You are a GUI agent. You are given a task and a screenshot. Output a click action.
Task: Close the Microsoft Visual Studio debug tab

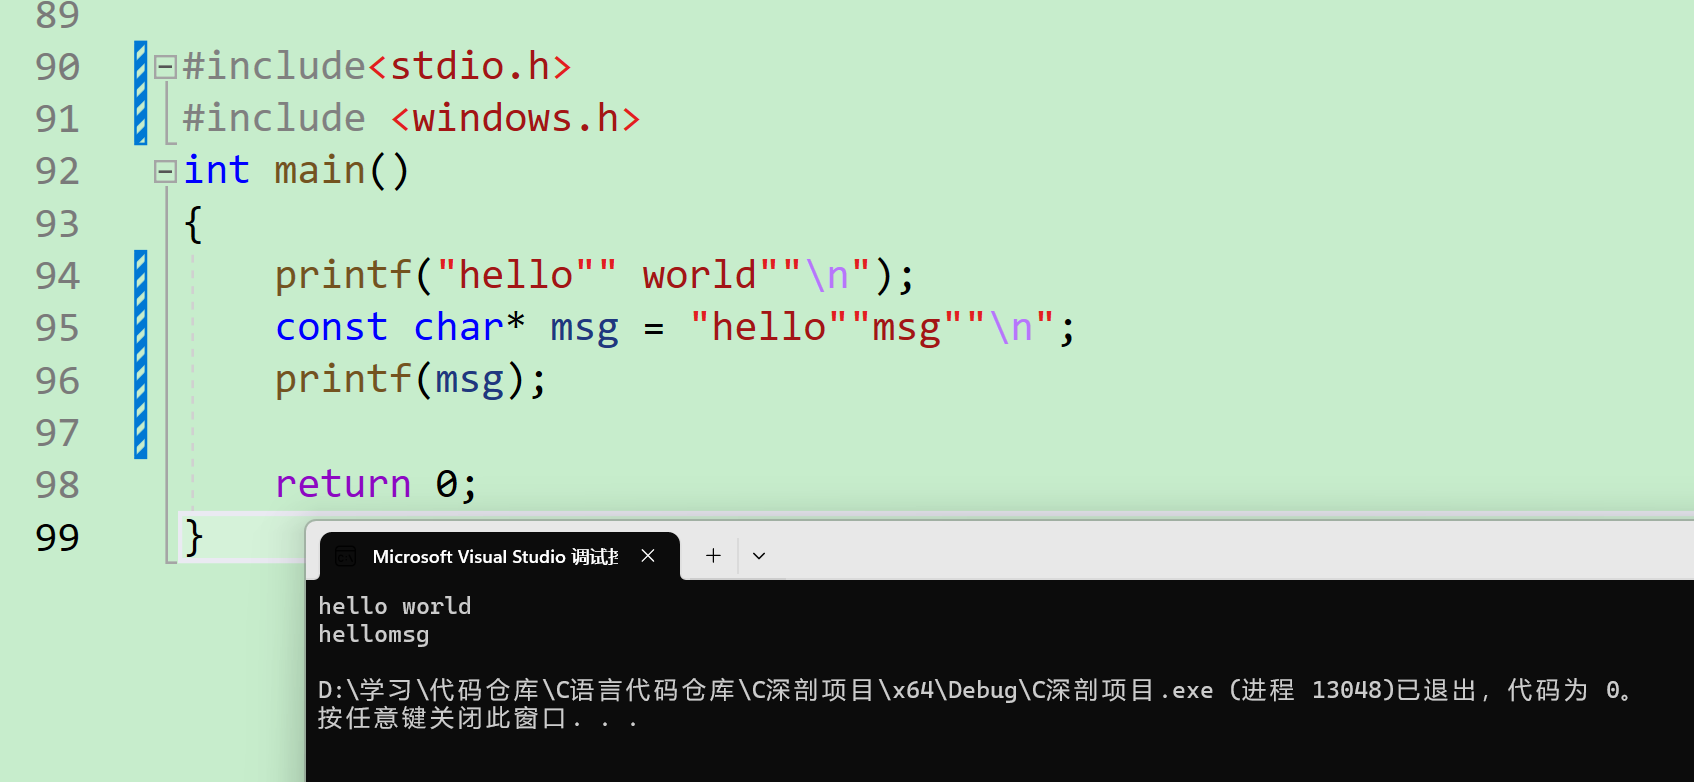click(648, 556)
